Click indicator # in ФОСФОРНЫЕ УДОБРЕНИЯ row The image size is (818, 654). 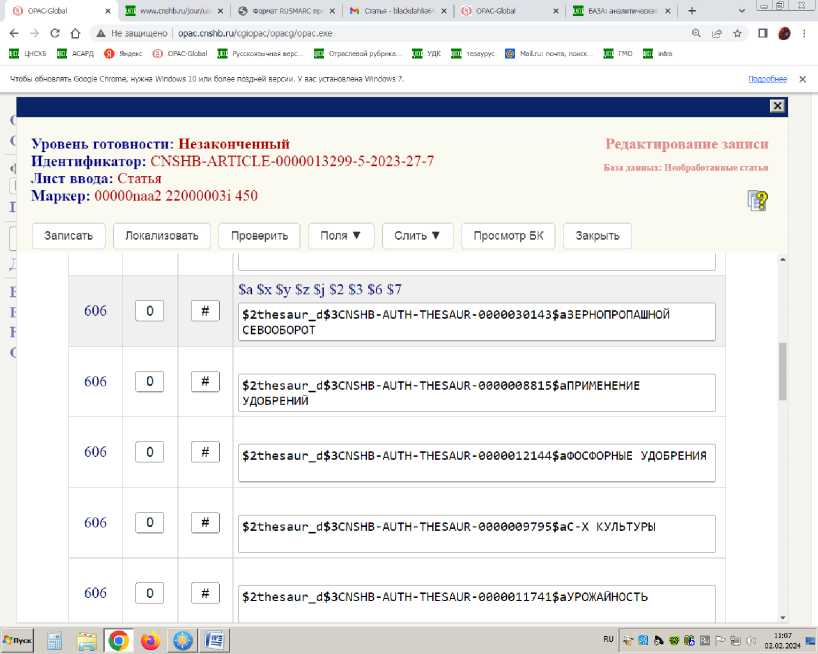[205, 452]
